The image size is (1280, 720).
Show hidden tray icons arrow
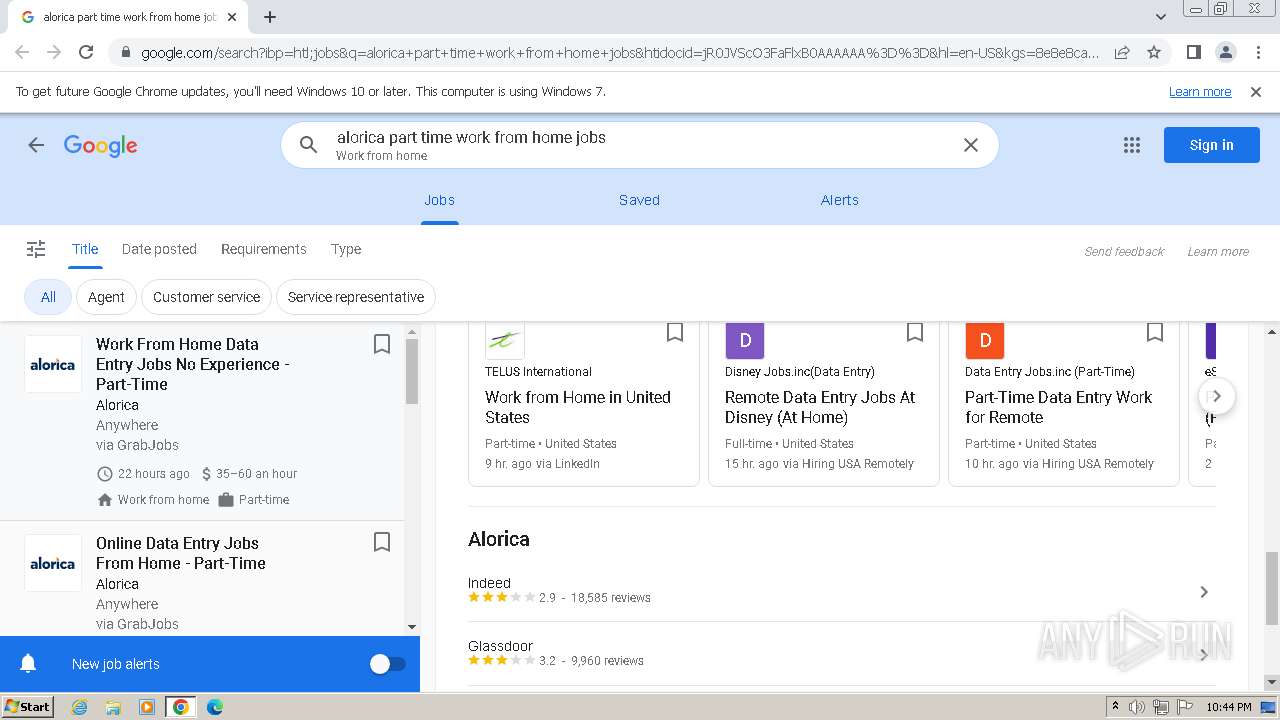click(1115, 707)
